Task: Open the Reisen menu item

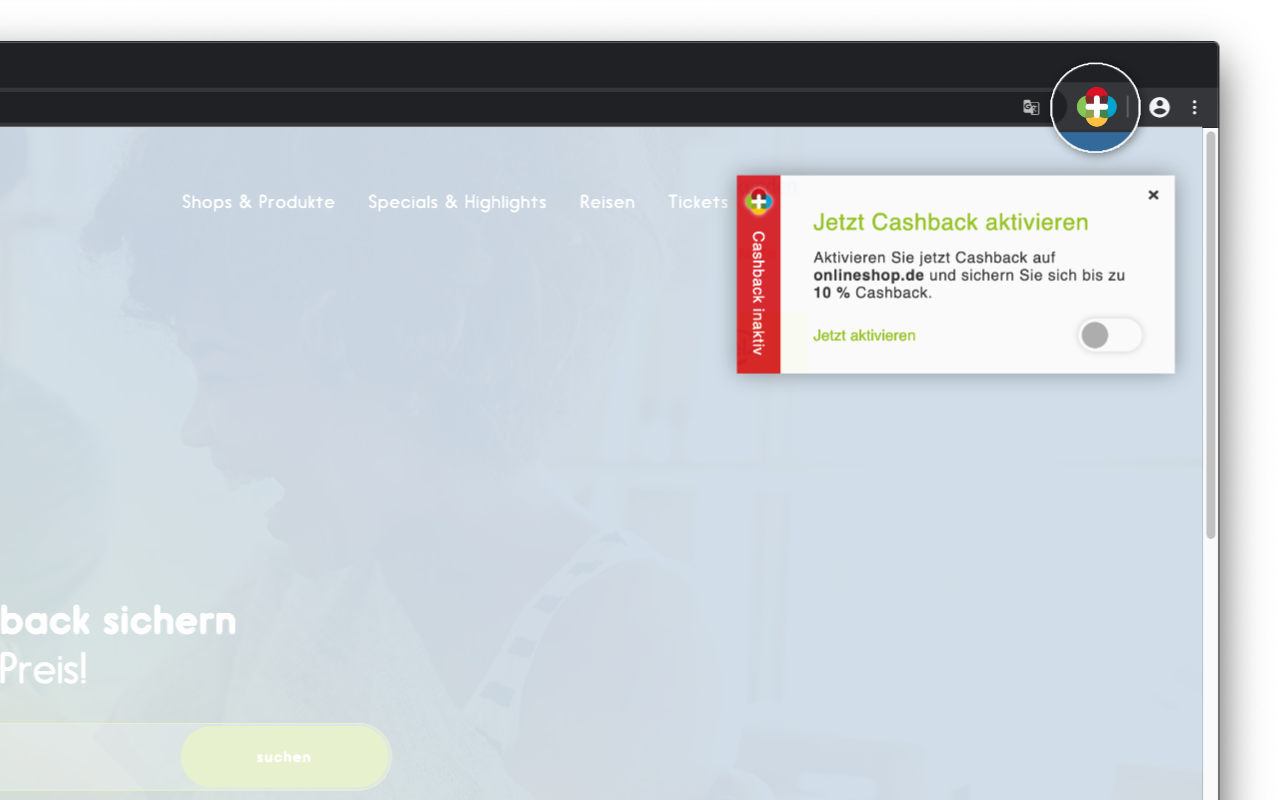Action: tap(607, 202)
